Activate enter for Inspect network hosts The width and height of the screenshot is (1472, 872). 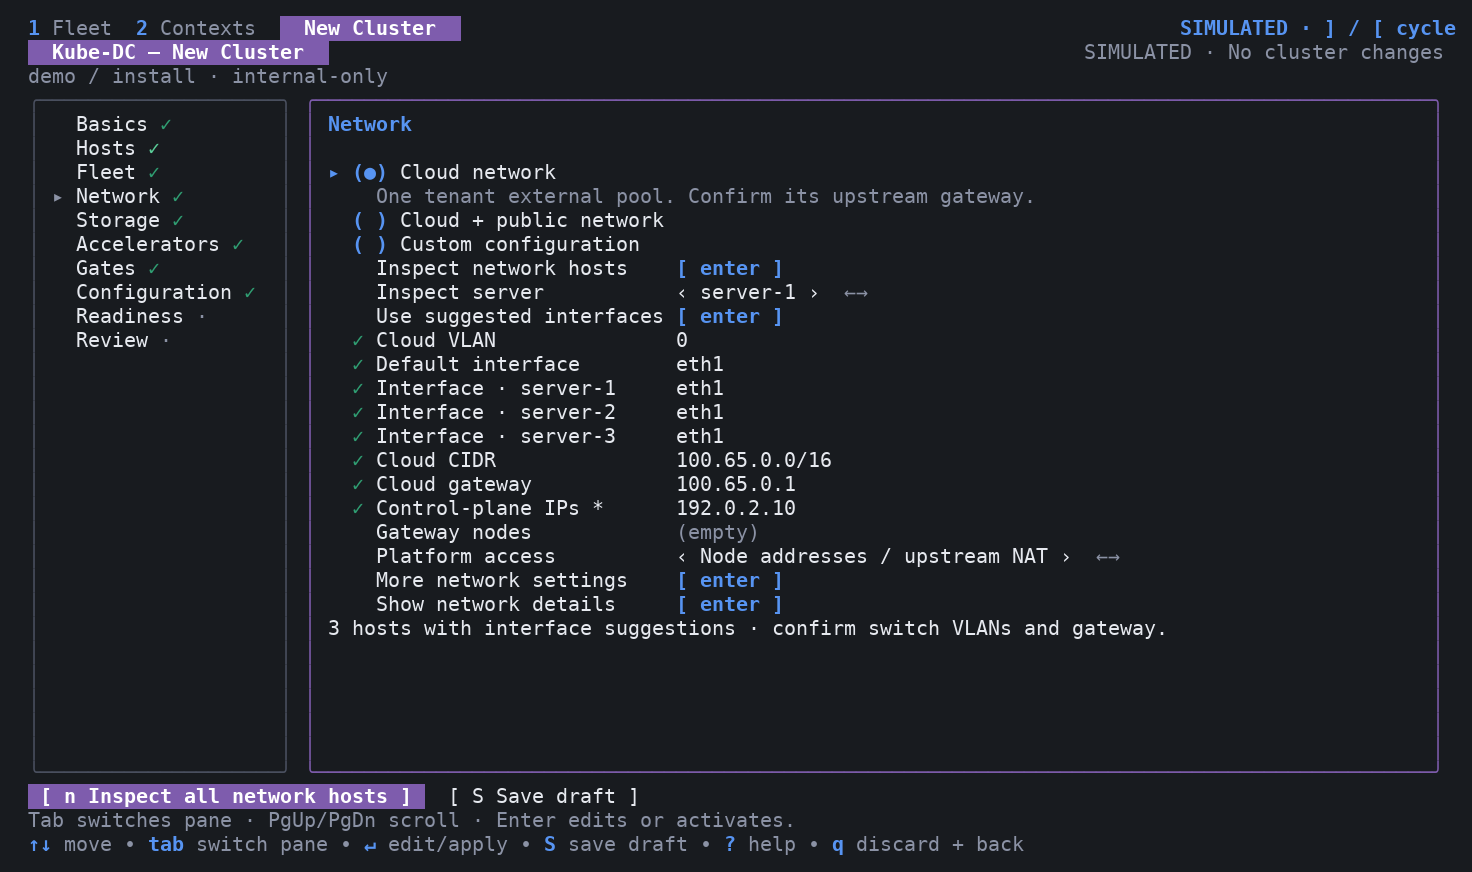point(730,268)
